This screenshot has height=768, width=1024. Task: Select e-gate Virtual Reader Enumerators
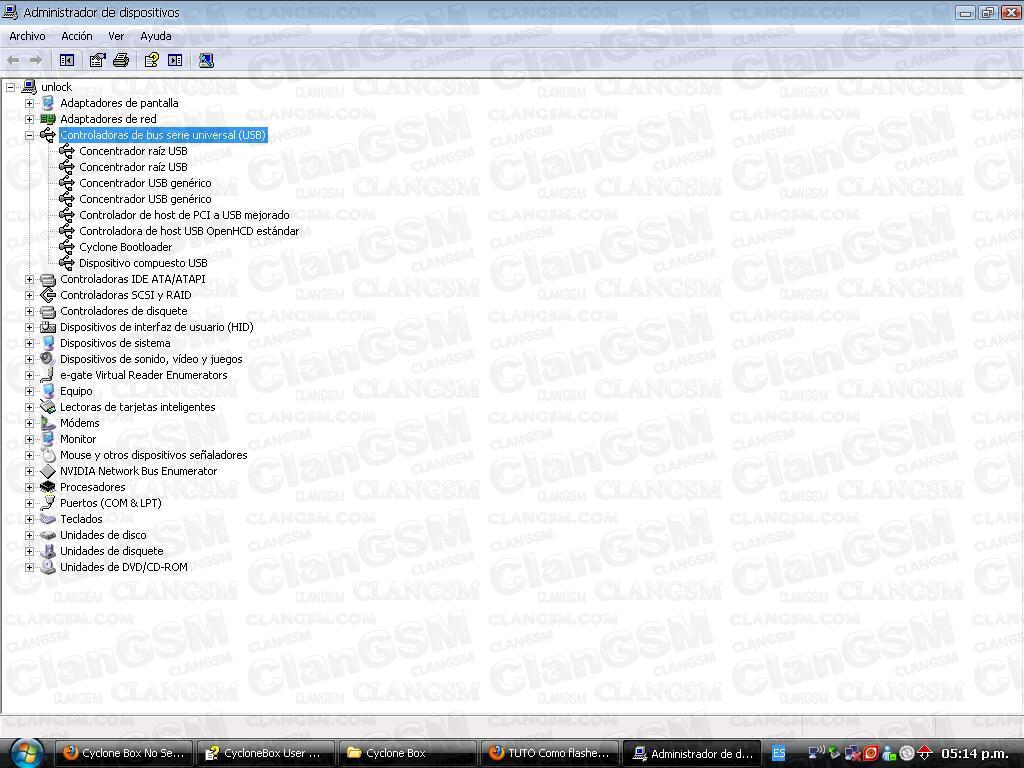(144, 375)
